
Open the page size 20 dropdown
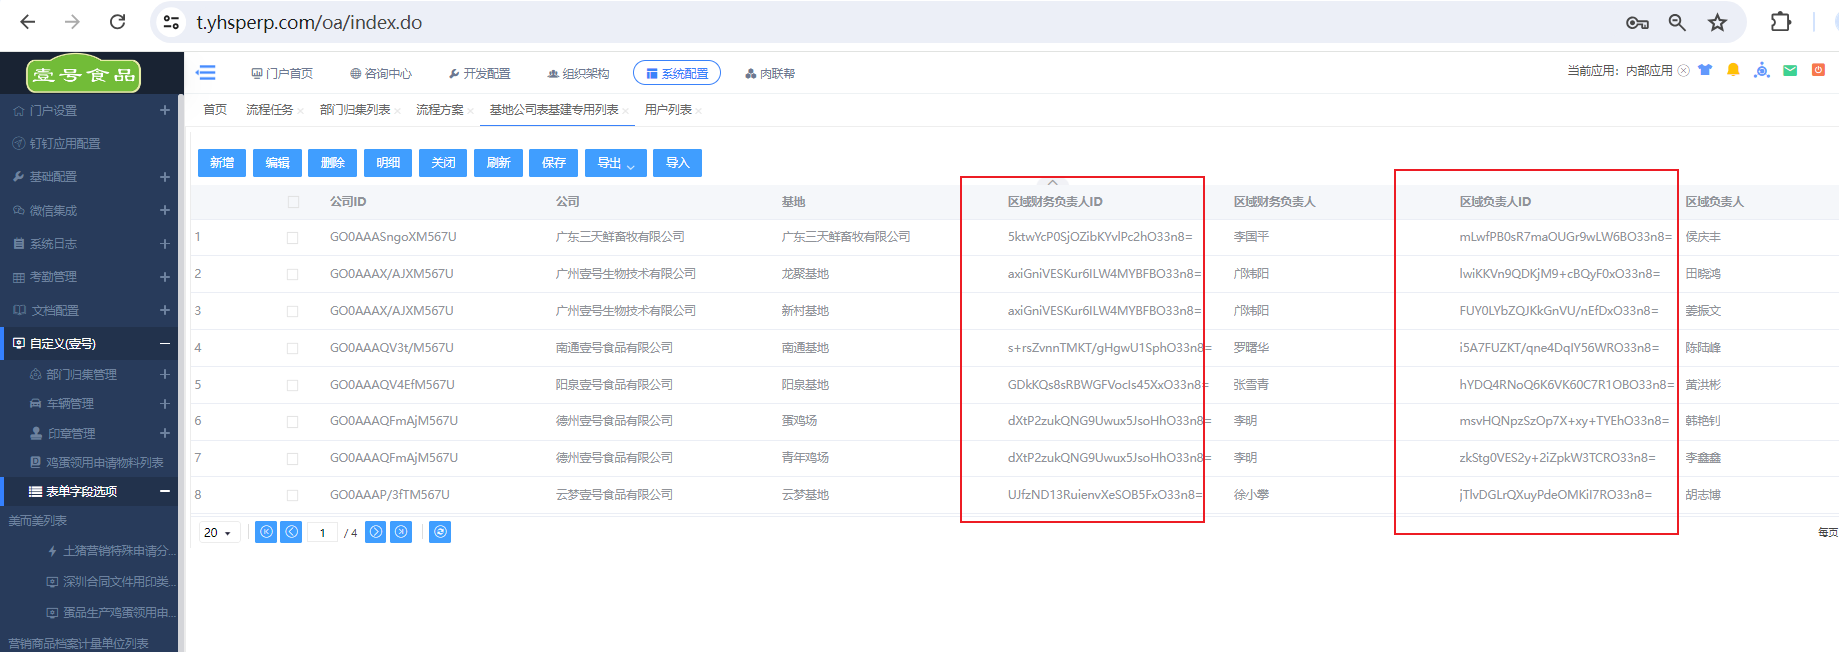point(217,533)
